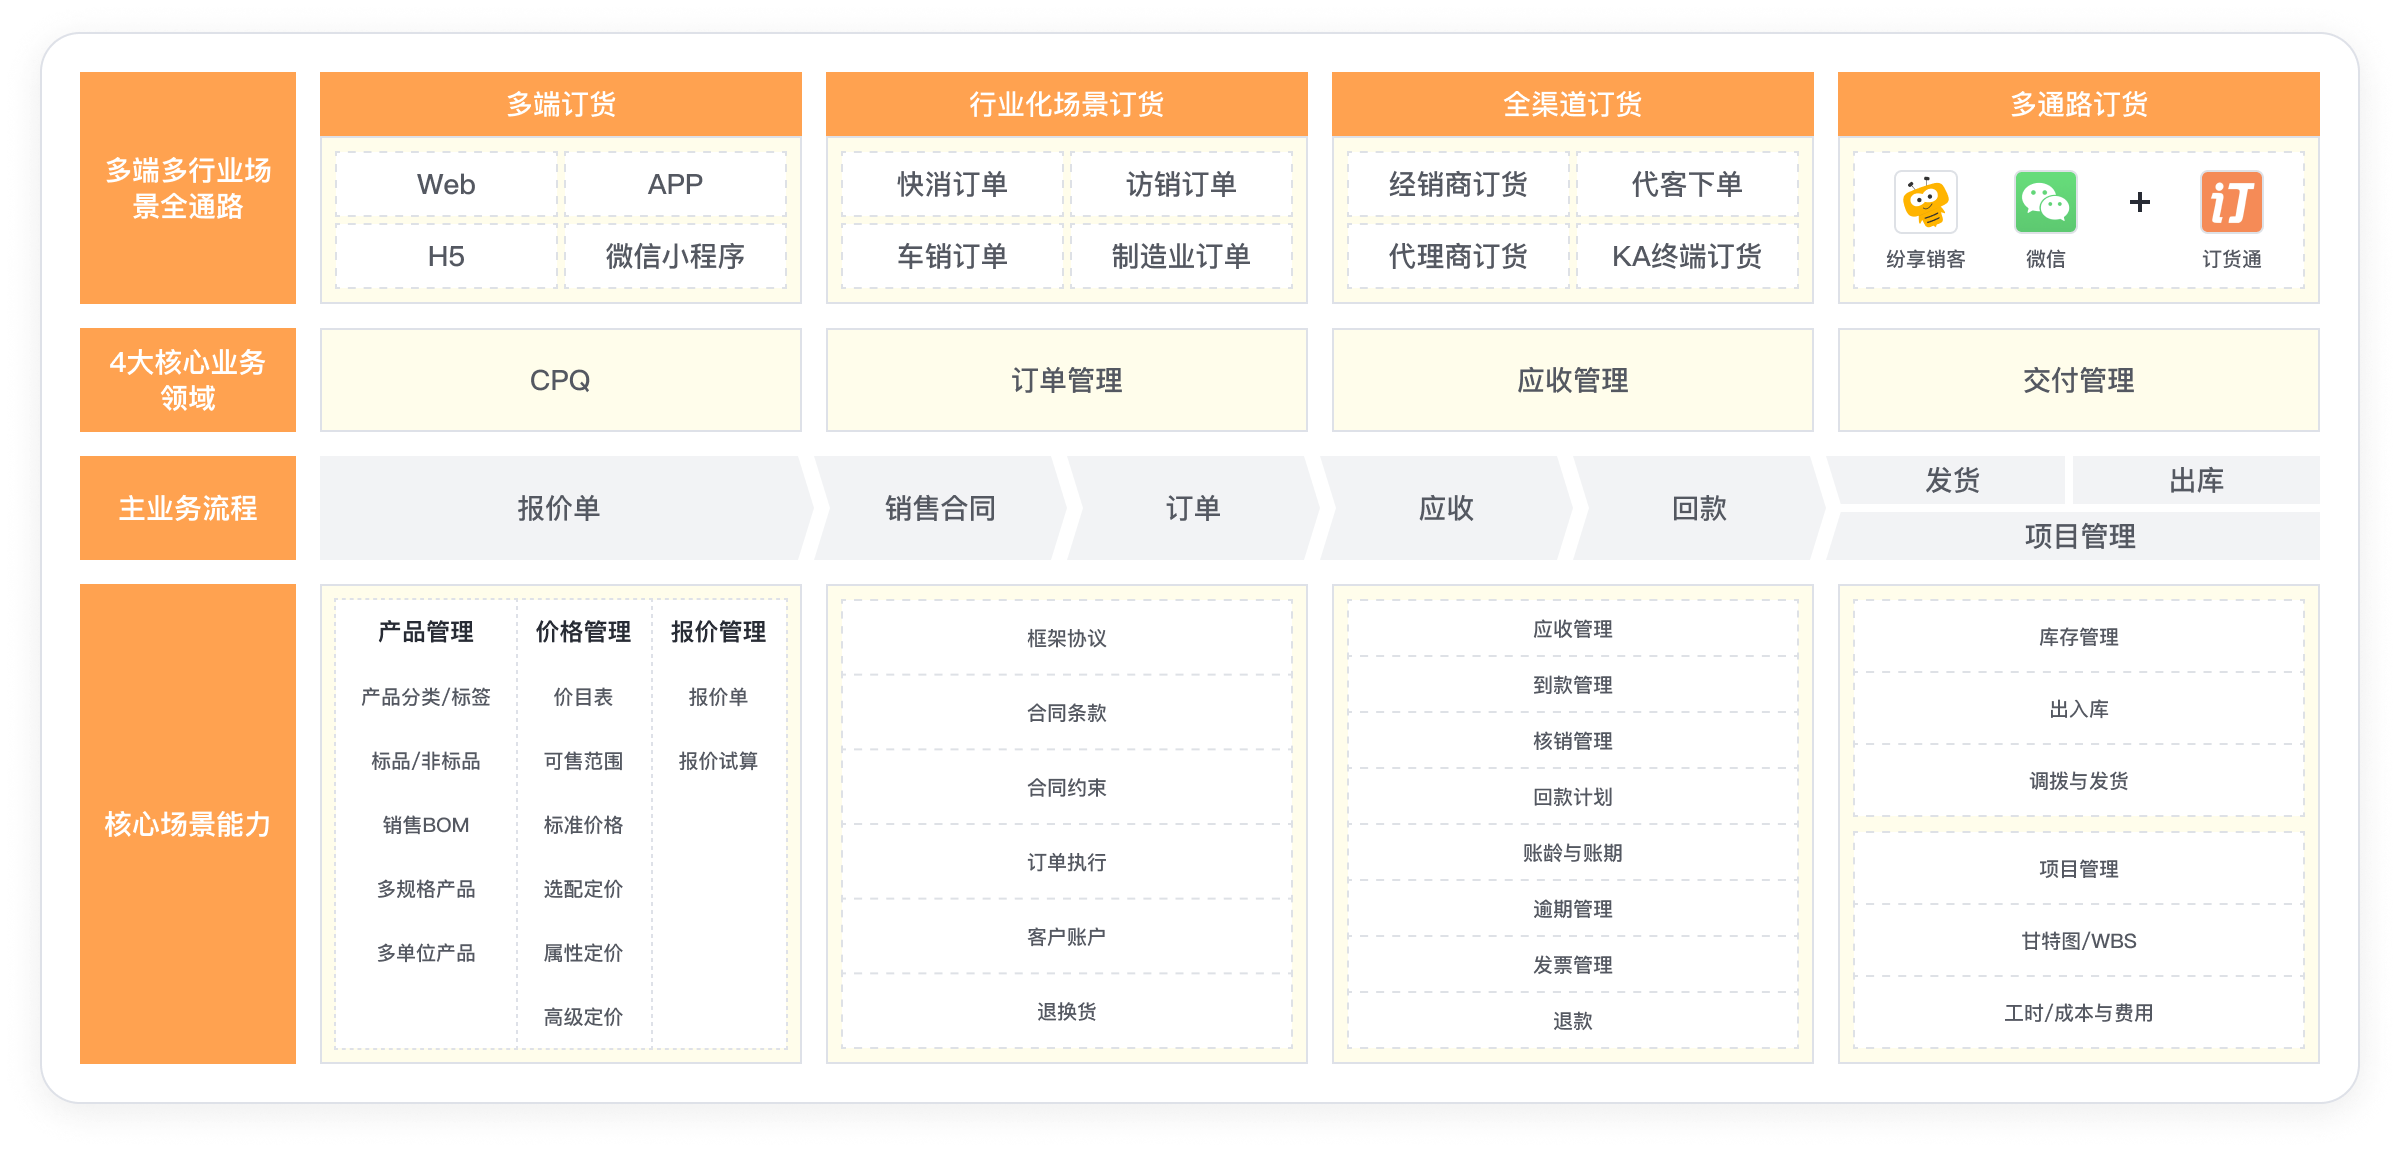Image resolution: width=2400 pixels, height=1152 pixels.
Task: Select the 全渠道订货 header tab
Action: 1572,104
